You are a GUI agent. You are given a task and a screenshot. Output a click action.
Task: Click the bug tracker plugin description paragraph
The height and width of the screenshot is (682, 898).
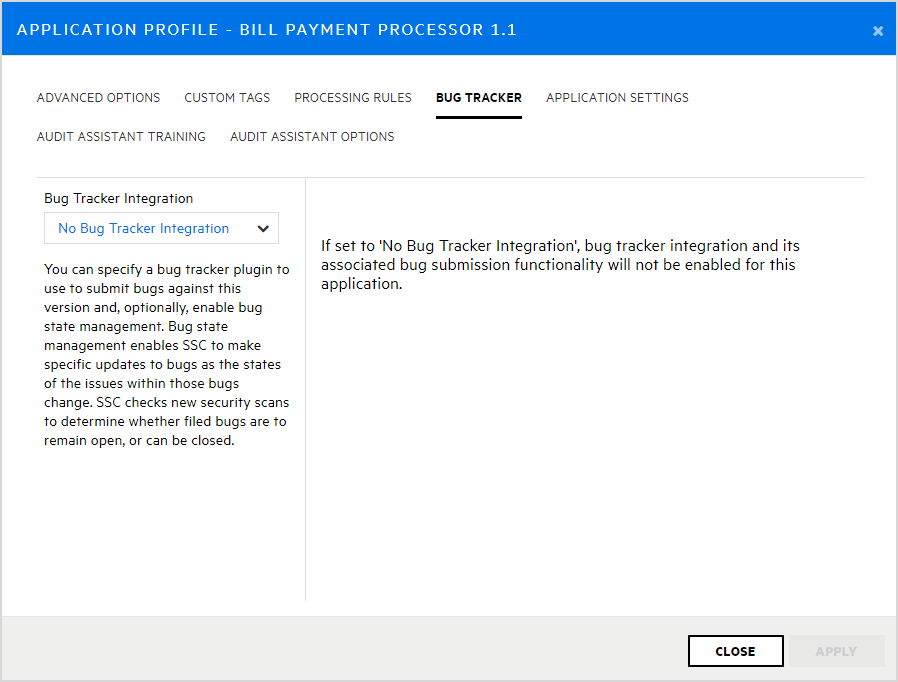pos(166,355)
